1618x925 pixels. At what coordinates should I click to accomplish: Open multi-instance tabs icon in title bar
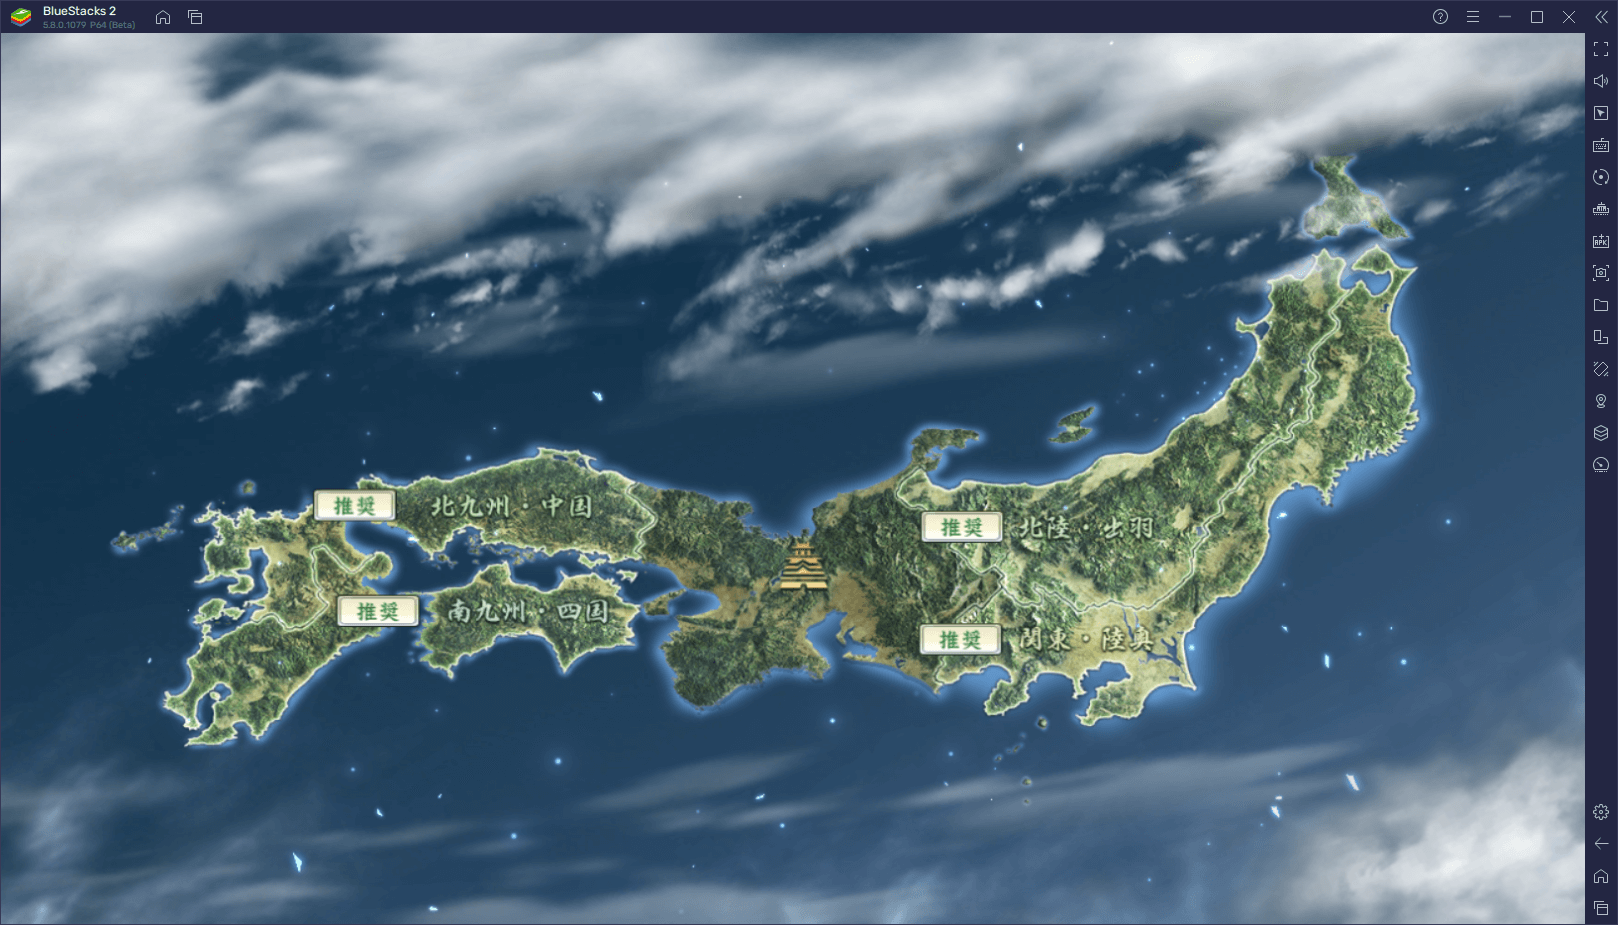pyautogui.click(x=195, y=17)
